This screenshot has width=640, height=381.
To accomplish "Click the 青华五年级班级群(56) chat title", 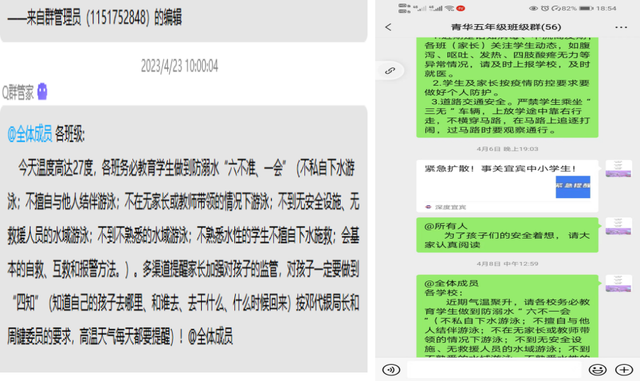I will point(506,27).
